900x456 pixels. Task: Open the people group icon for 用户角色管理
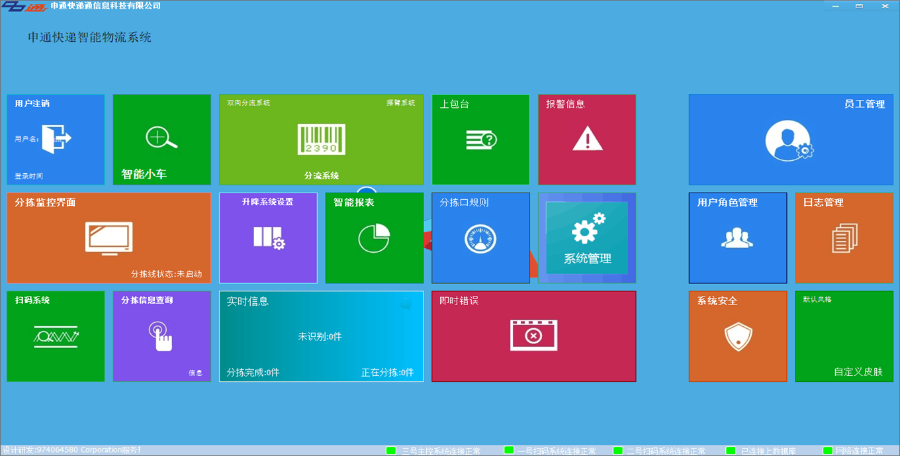point(737,238)
